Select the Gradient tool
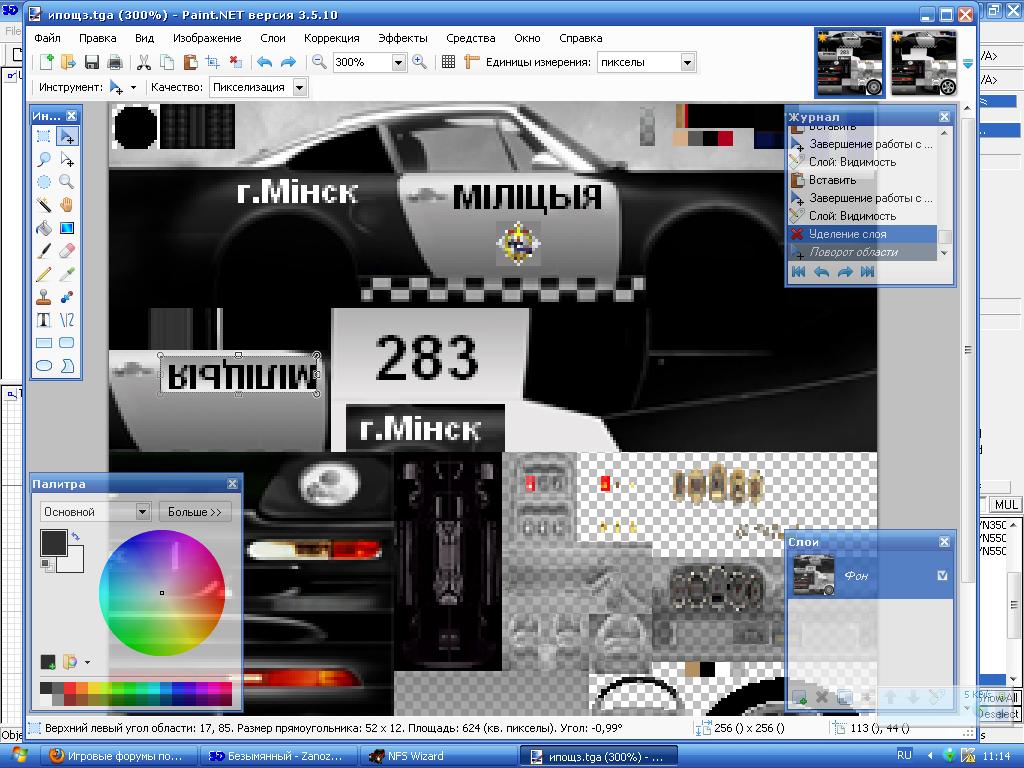Viewport: 1024px width, 768px height. [67, 228]
